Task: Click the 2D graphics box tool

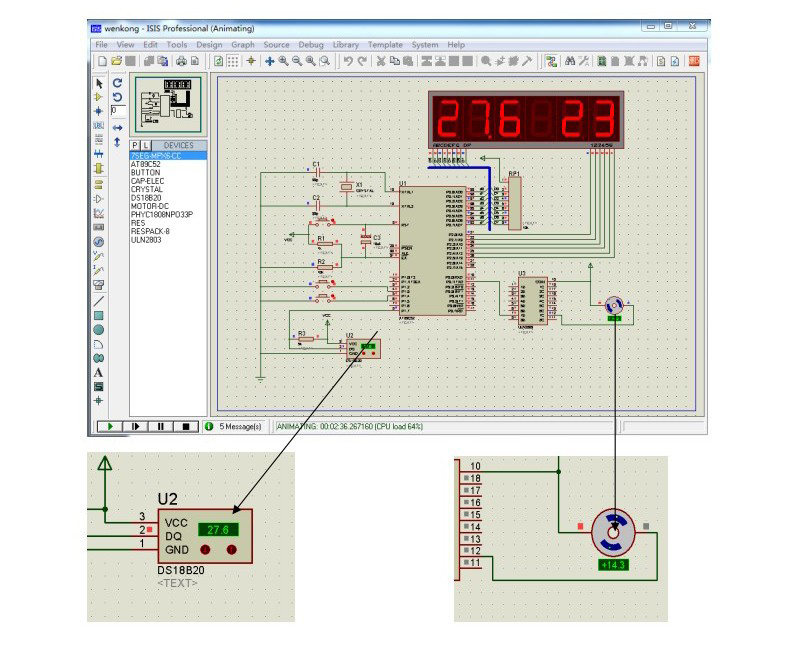Action: [x=99, y=315]
